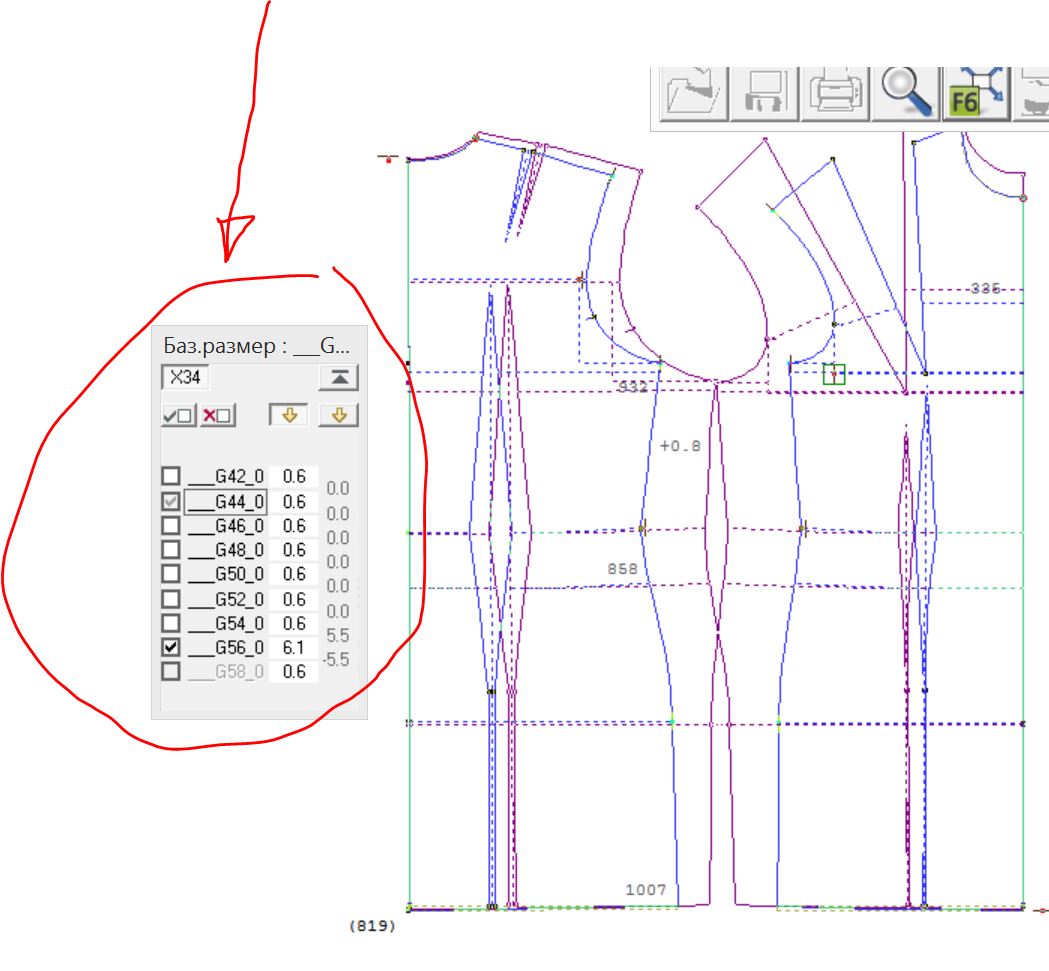The width and height of the screenshot is (1049, 971).
Task: Tick the G42_0 size checkbox
Action: [171, 476]
